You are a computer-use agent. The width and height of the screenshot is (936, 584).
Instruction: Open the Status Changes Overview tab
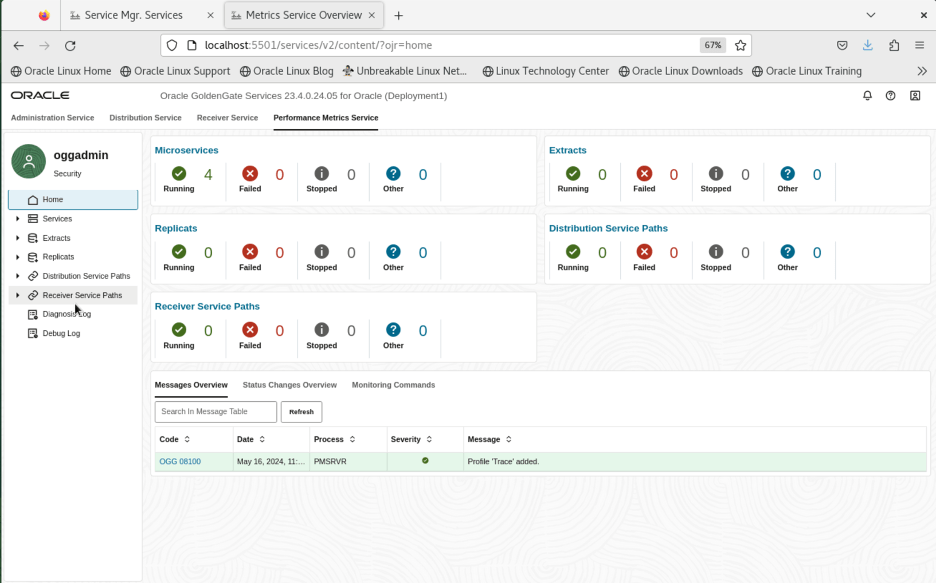(290, 385)
